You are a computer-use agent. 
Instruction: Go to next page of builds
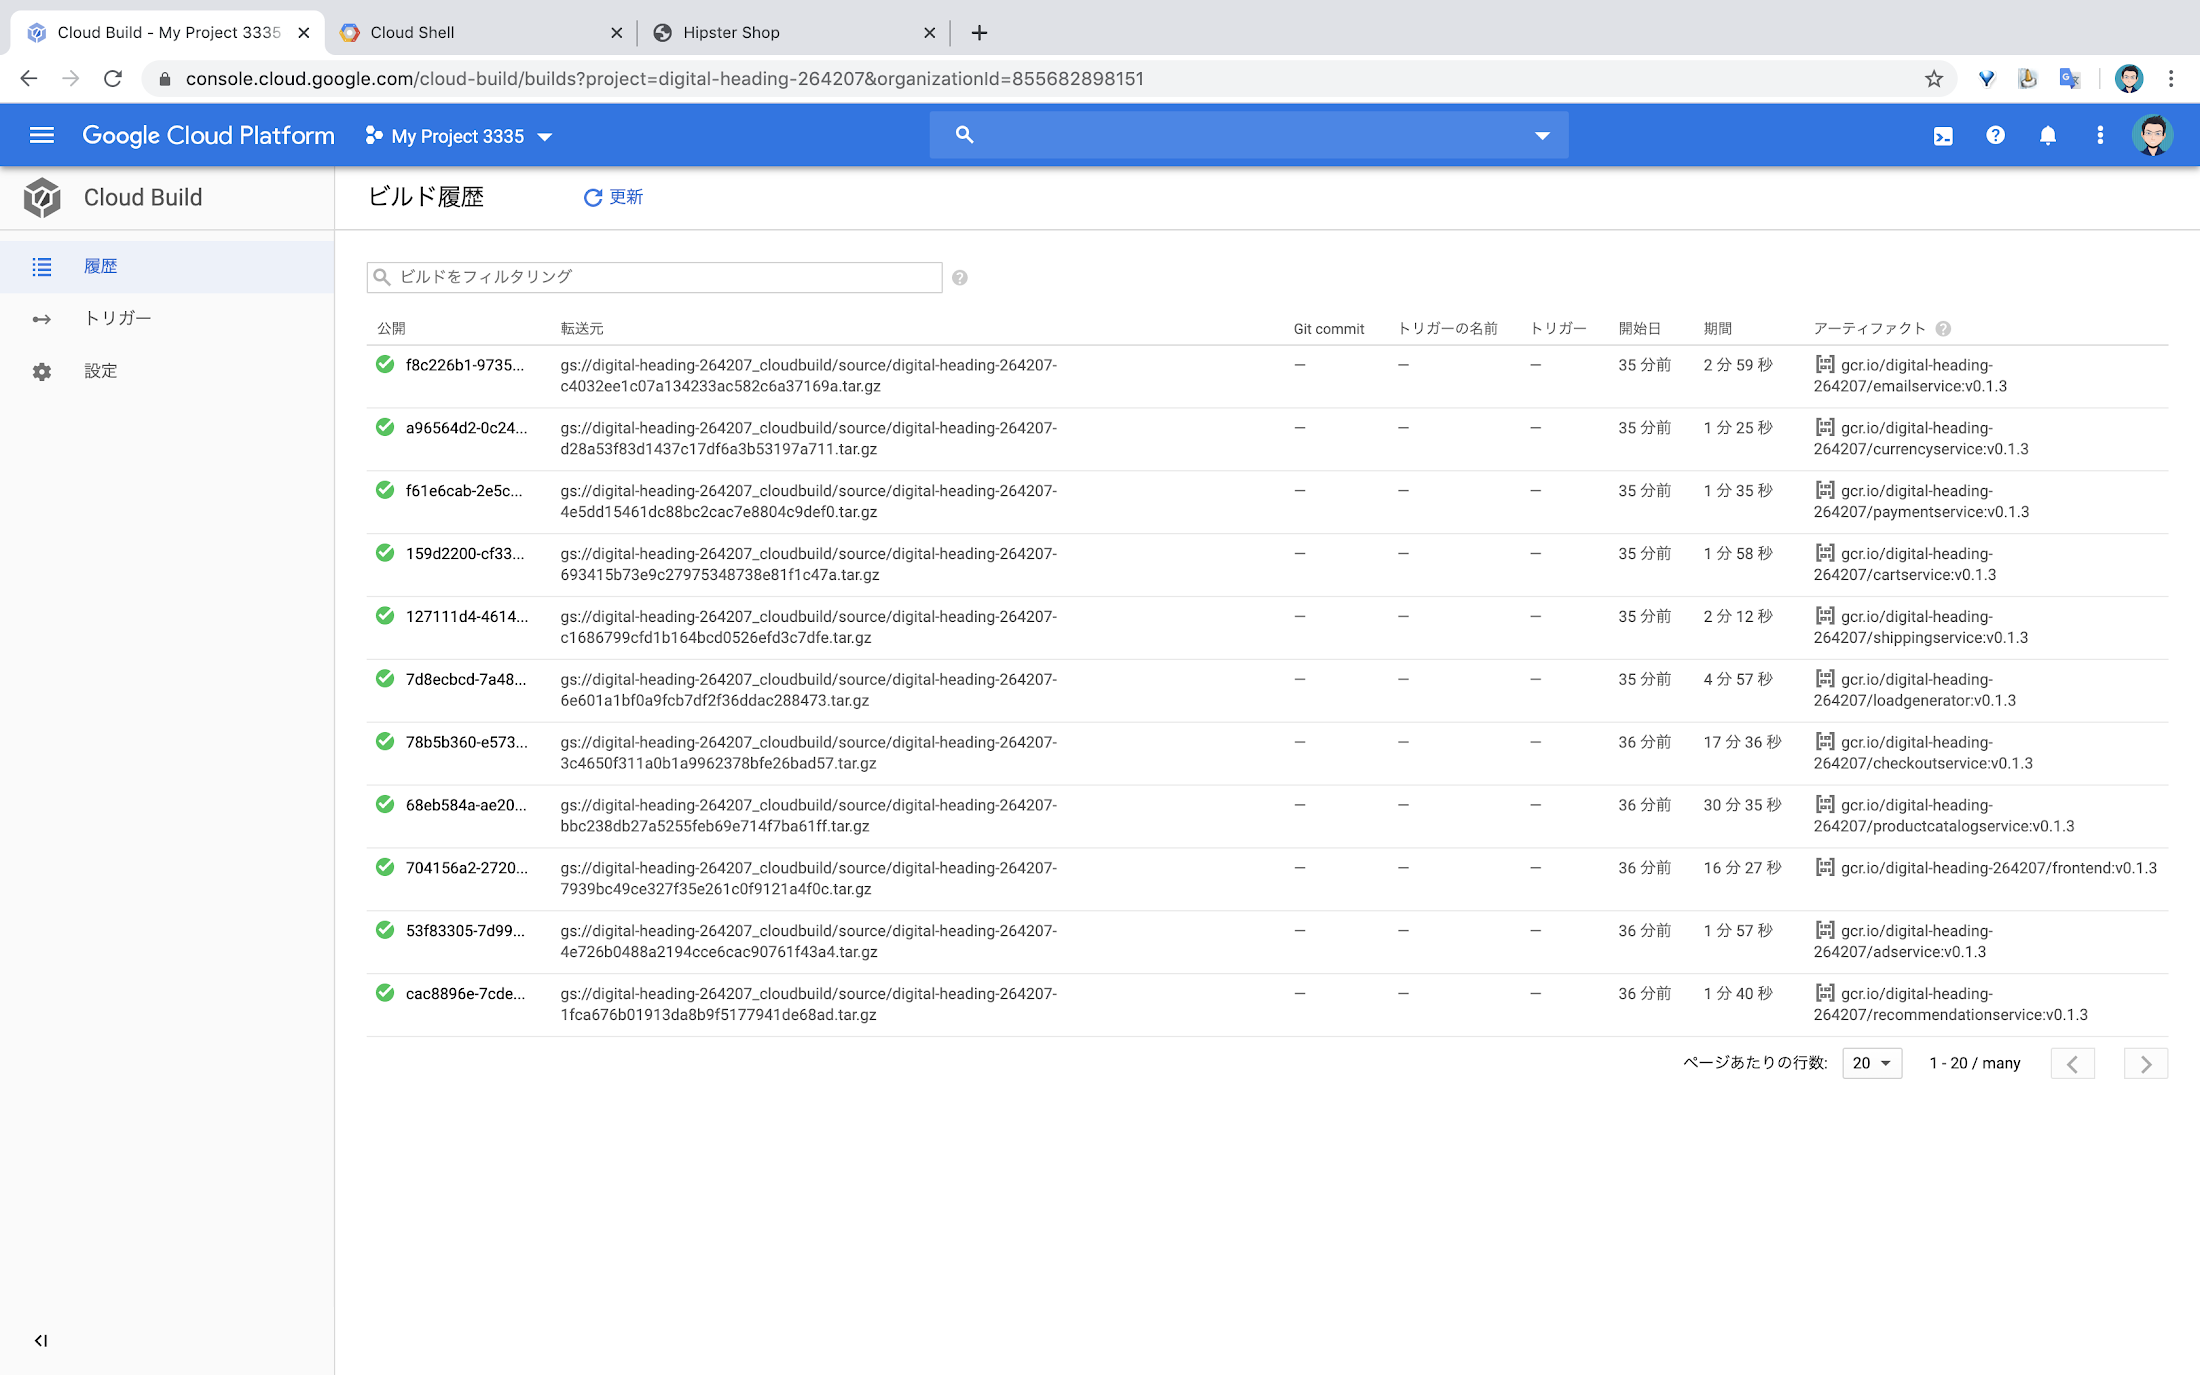pyautogui.click(x=2146, y=1064)
